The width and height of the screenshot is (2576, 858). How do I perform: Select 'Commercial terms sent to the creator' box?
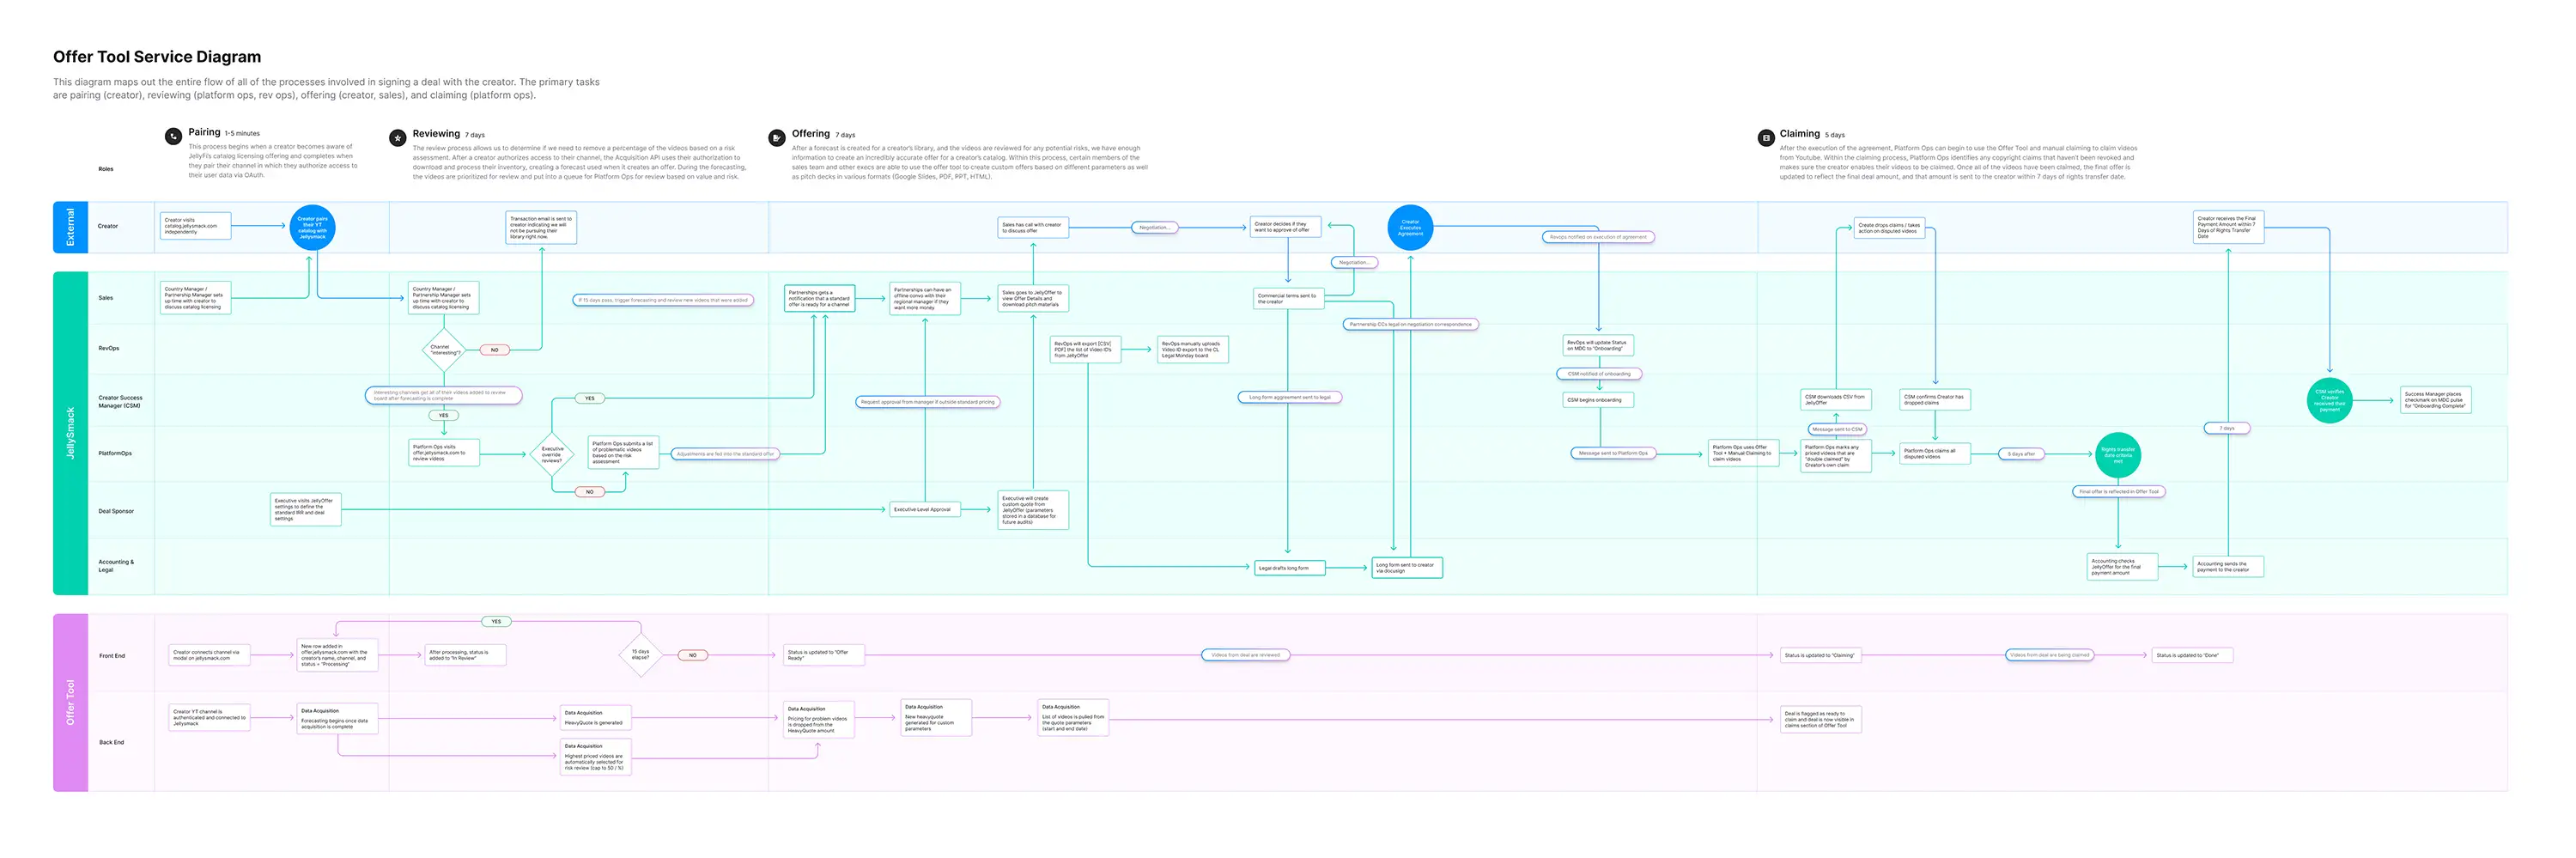point(1289,298)
